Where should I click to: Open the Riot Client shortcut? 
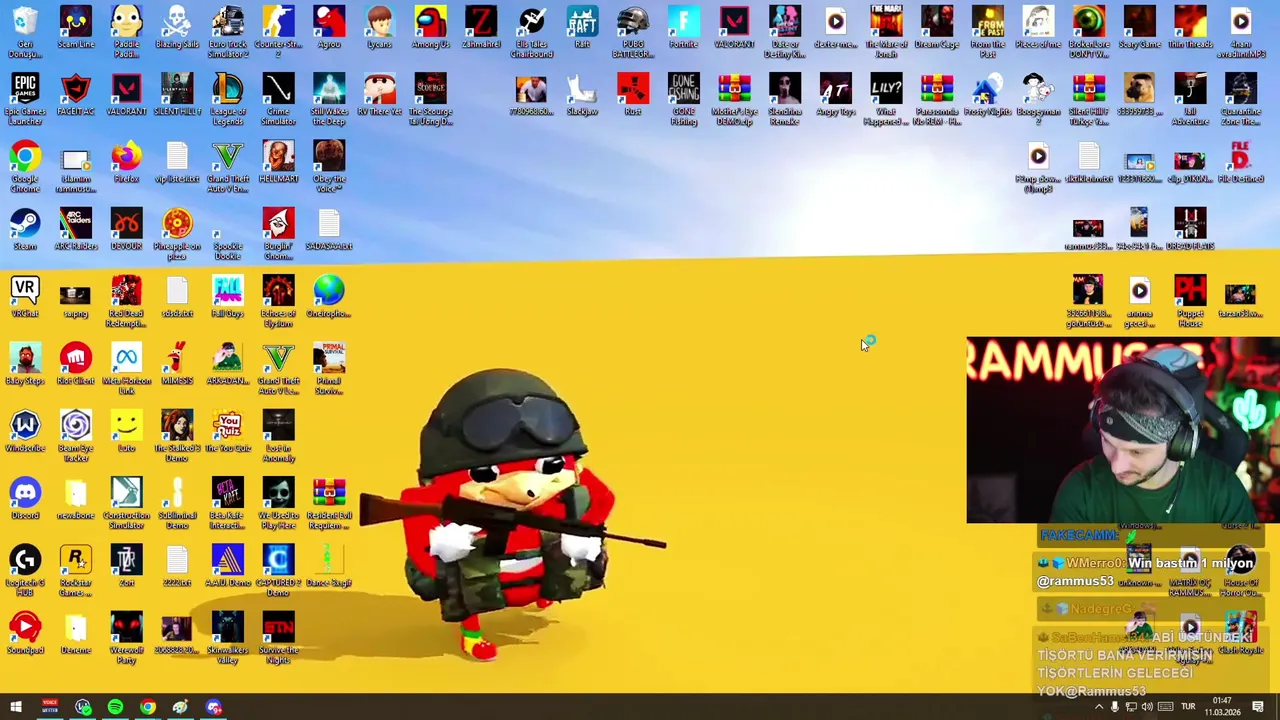[76, 363]
